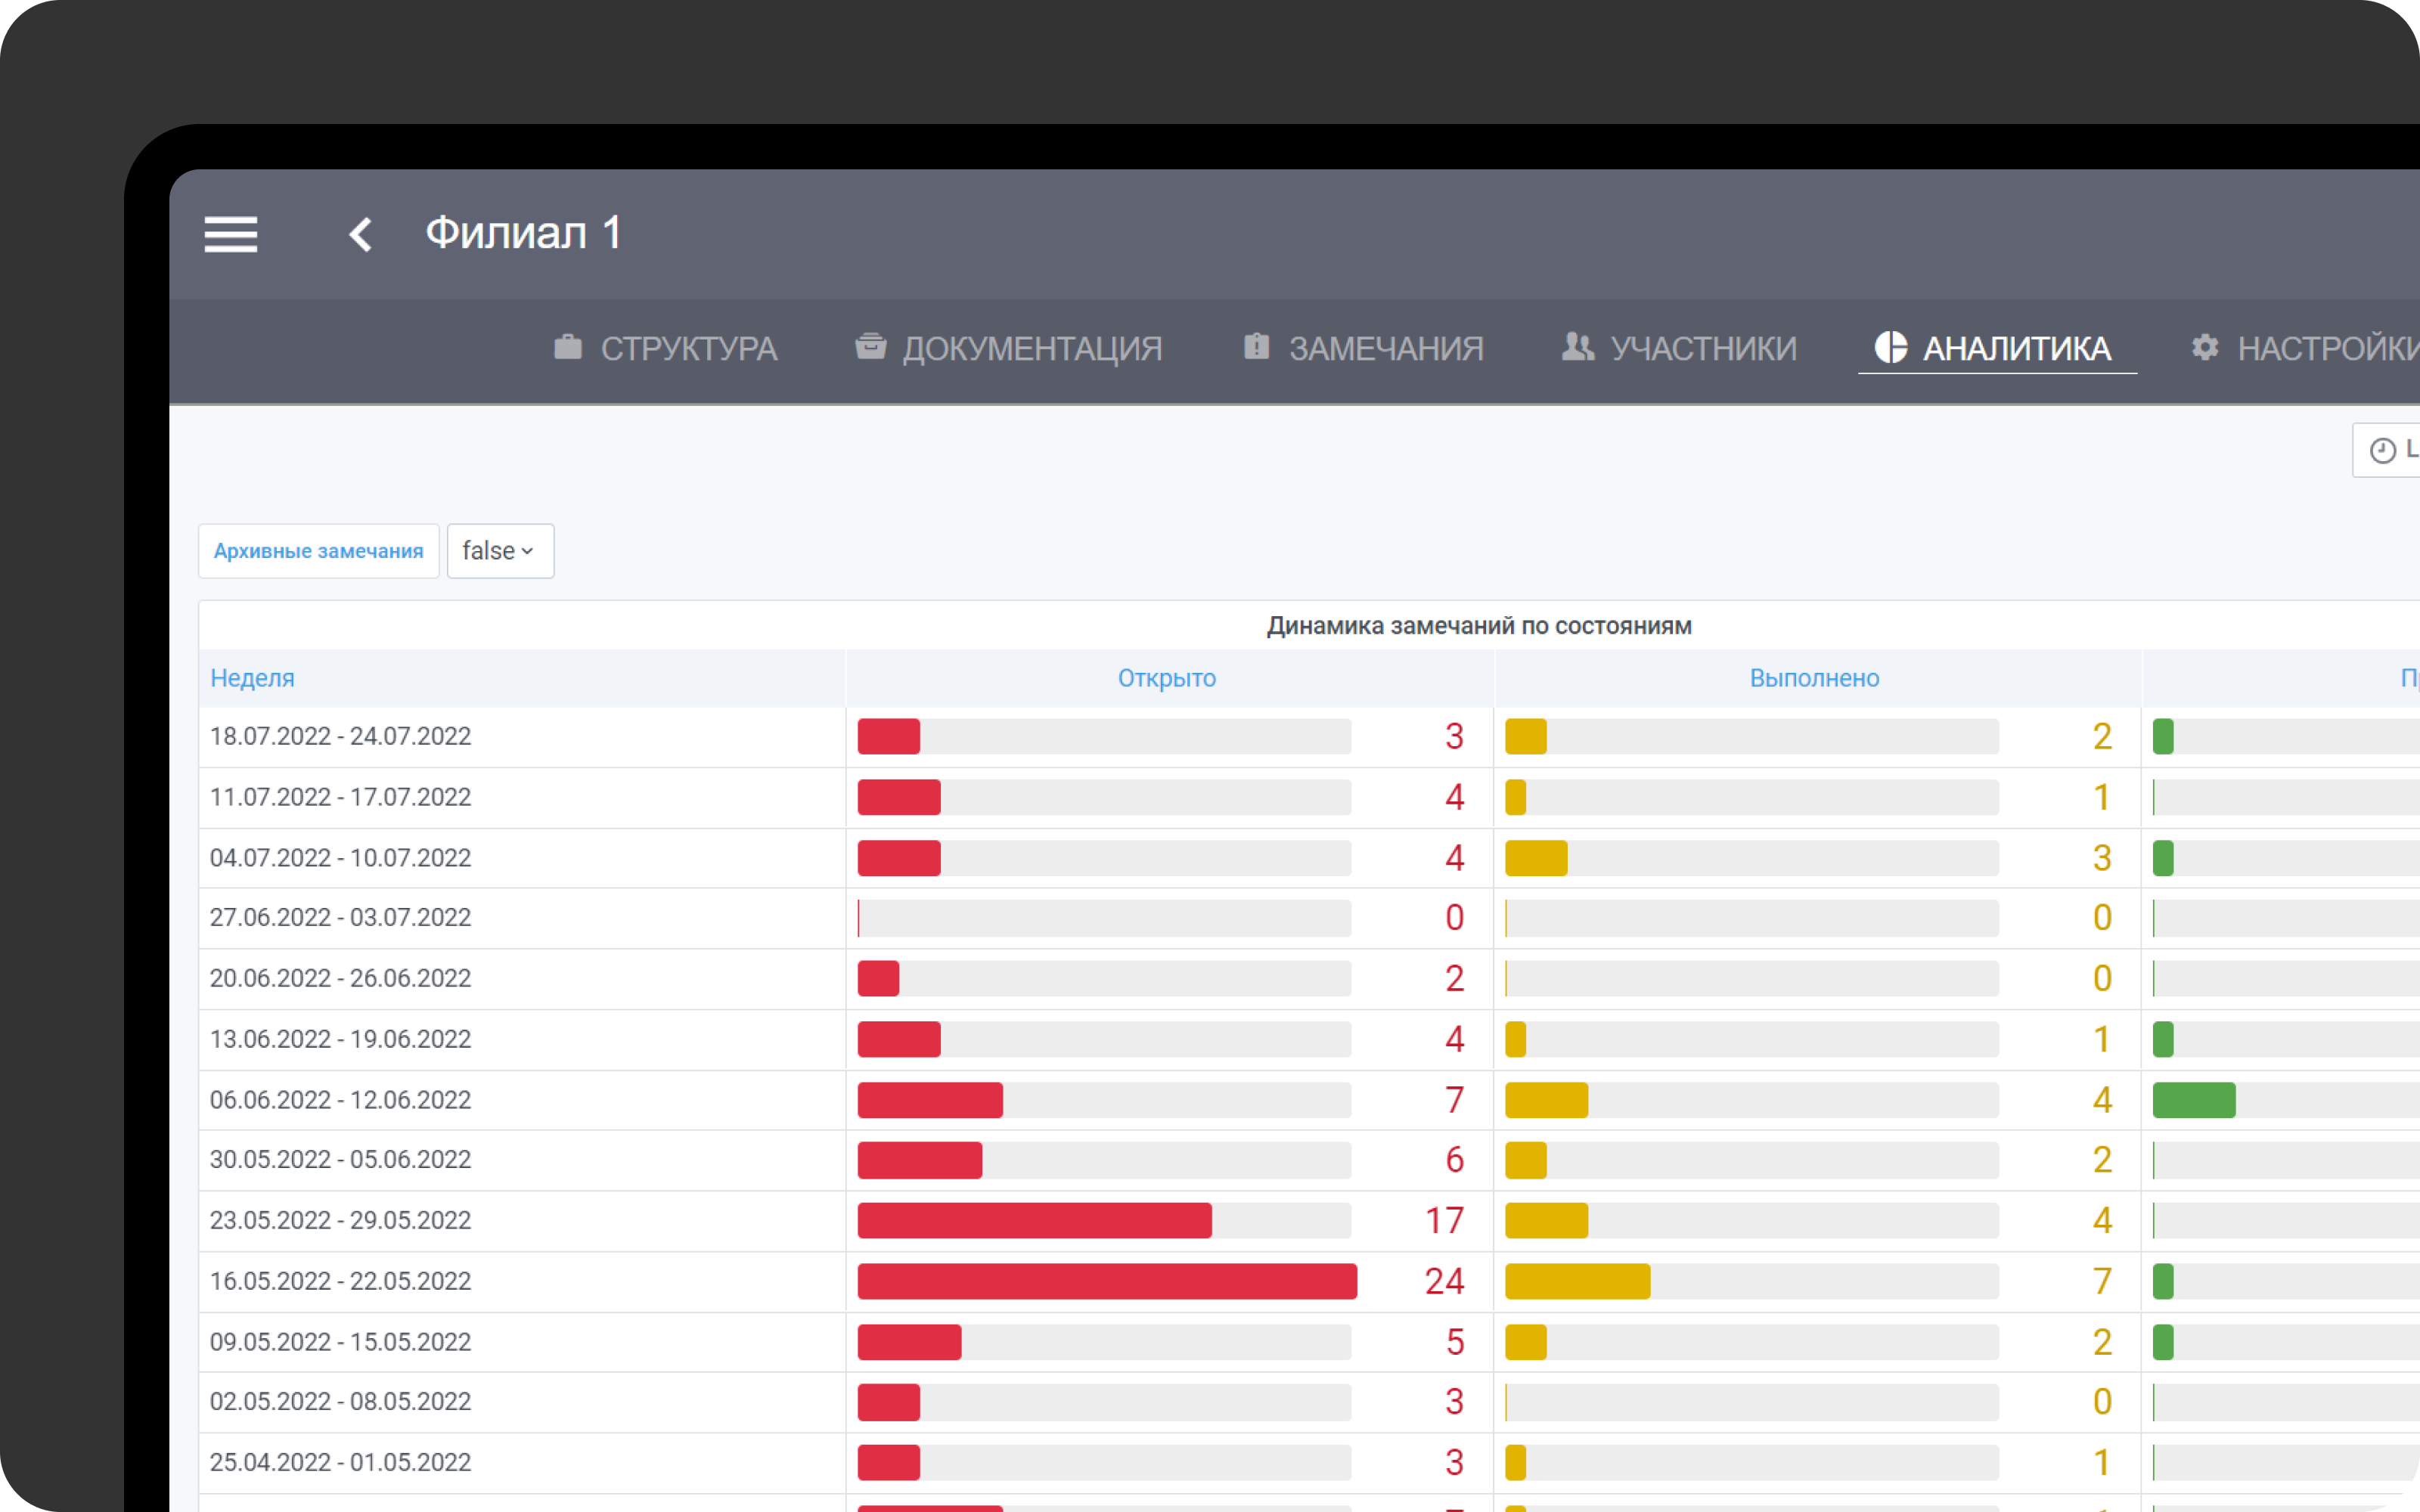Sort by the Открыто column header
The width and height of the screenshot is (2420, 1512).
(1167, 678)
